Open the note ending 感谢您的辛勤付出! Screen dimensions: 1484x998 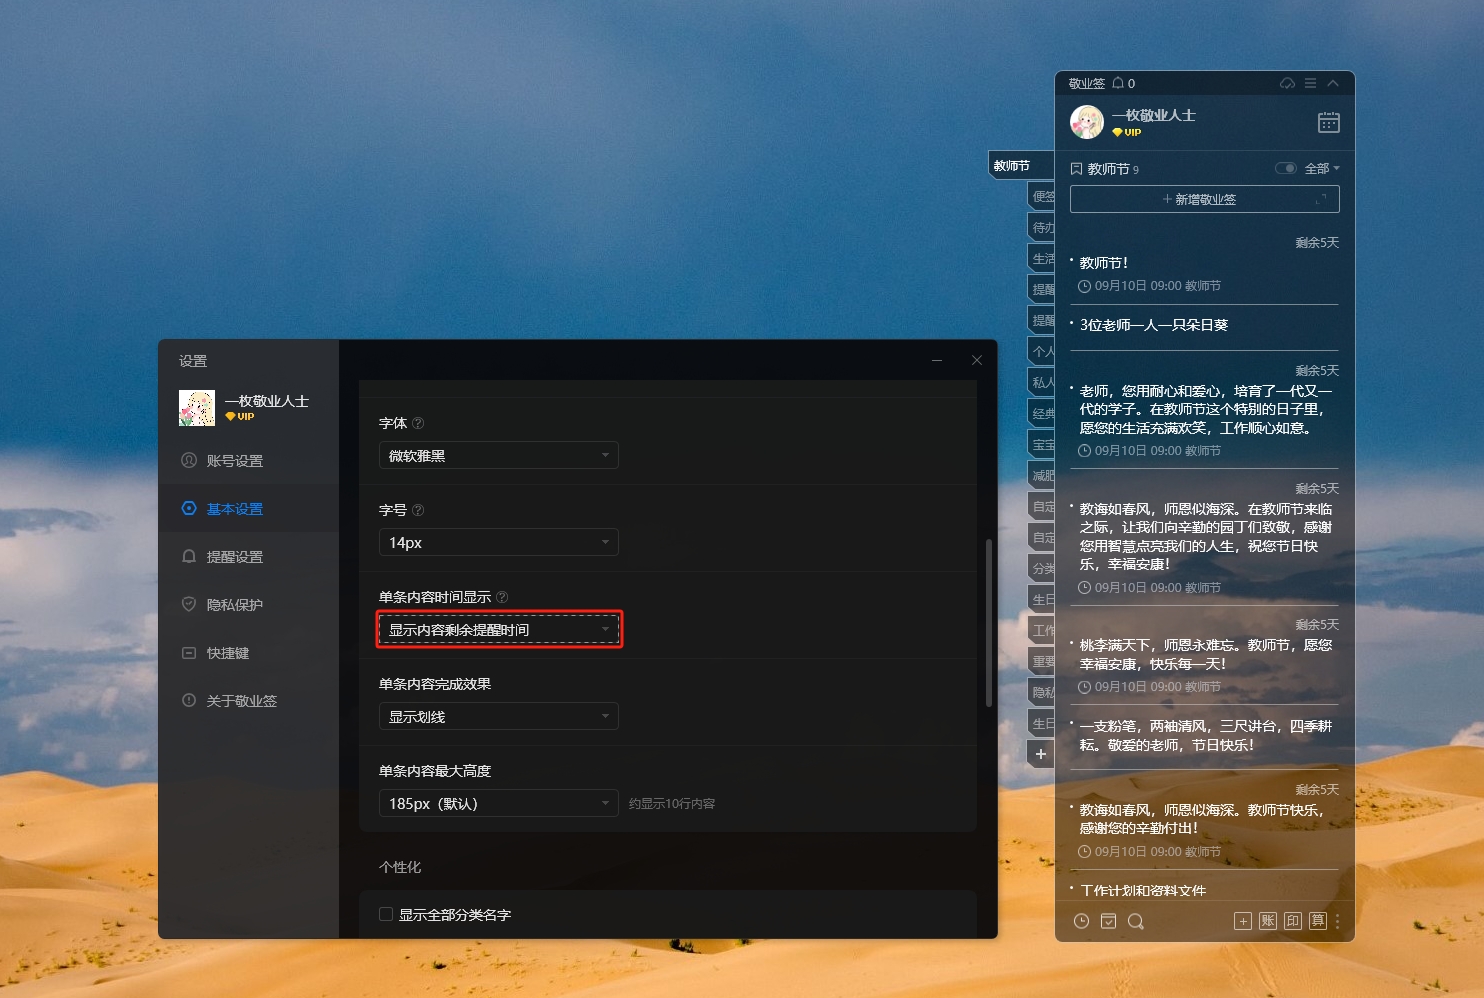pyautogui.click(x=1204, y=820)
